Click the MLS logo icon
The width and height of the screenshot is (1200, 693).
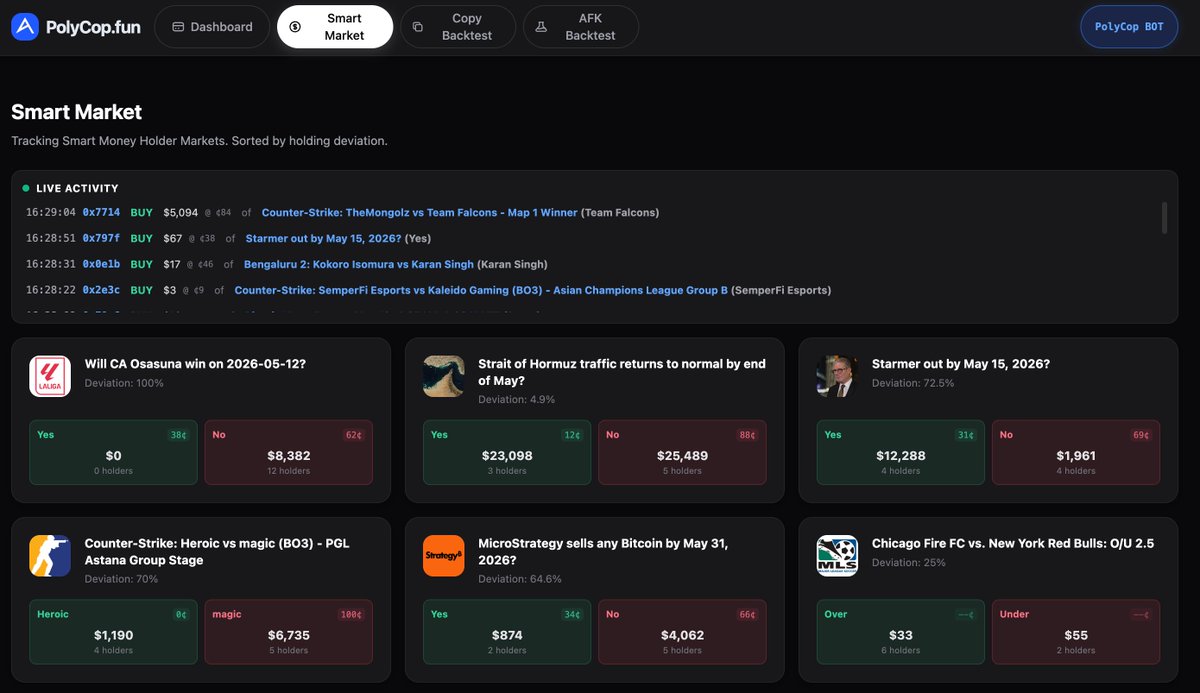pos(837,556)
